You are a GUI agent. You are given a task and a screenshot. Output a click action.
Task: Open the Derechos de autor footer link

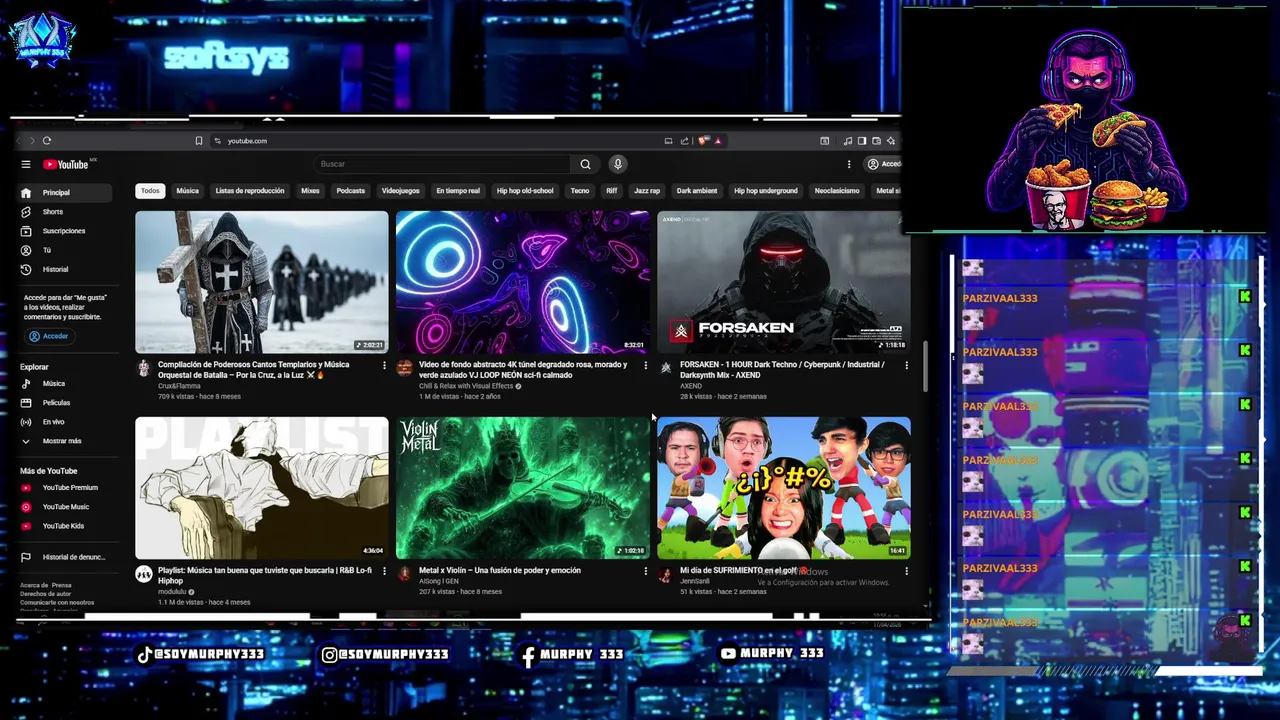point(45,594)
